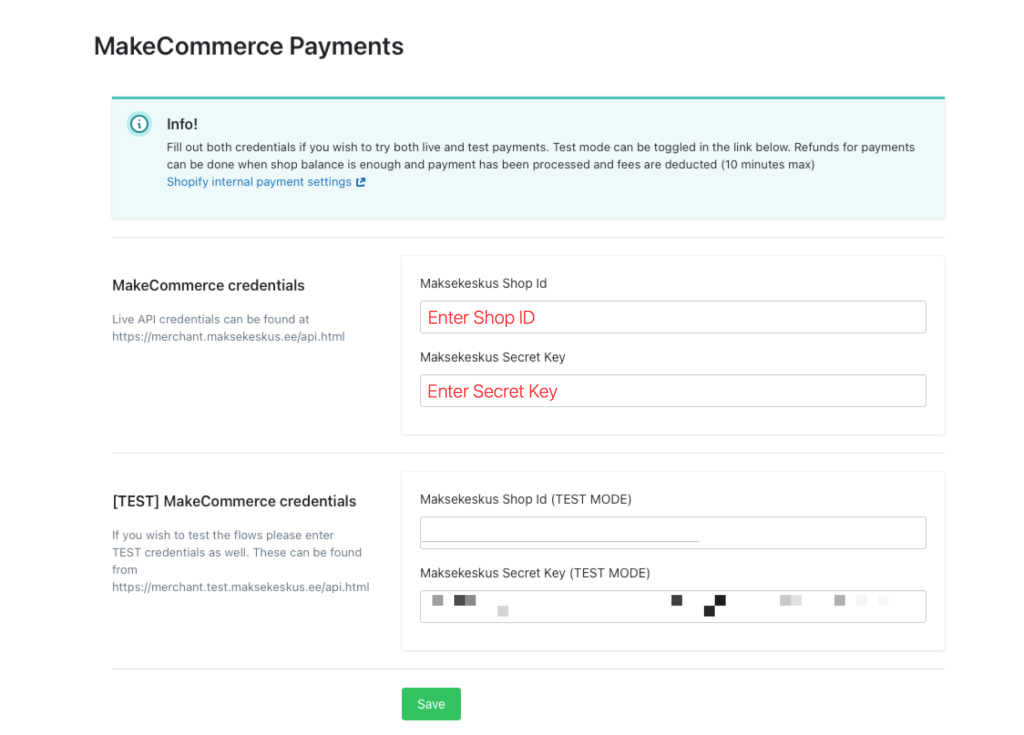
Task: Click the "Maksekeskus Shop Id" field label
Action: pos(483,283)
